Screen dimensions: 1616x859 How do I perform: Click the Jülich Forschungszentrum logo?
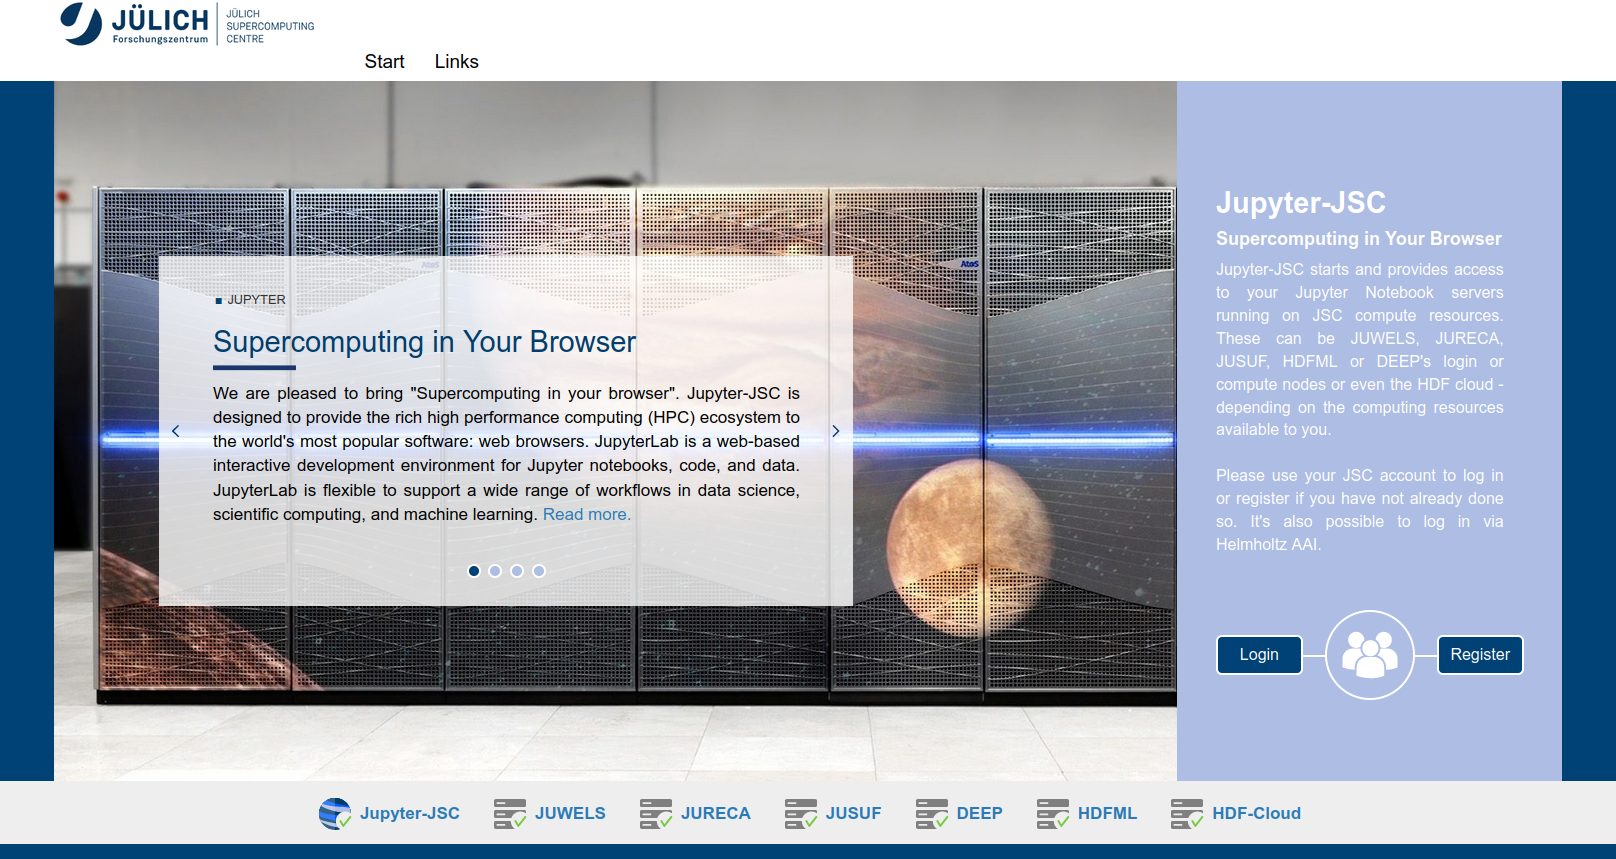point(135,24)
